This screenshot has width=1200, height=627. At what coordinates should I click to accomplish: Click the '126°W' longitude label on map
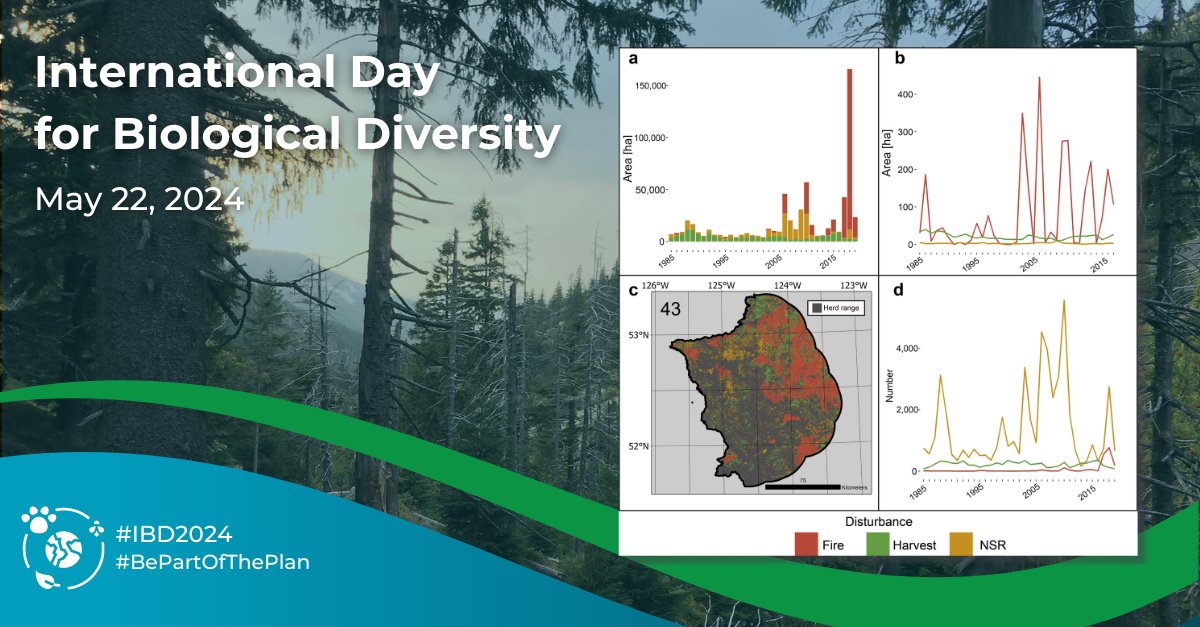(x=655, y=285)
